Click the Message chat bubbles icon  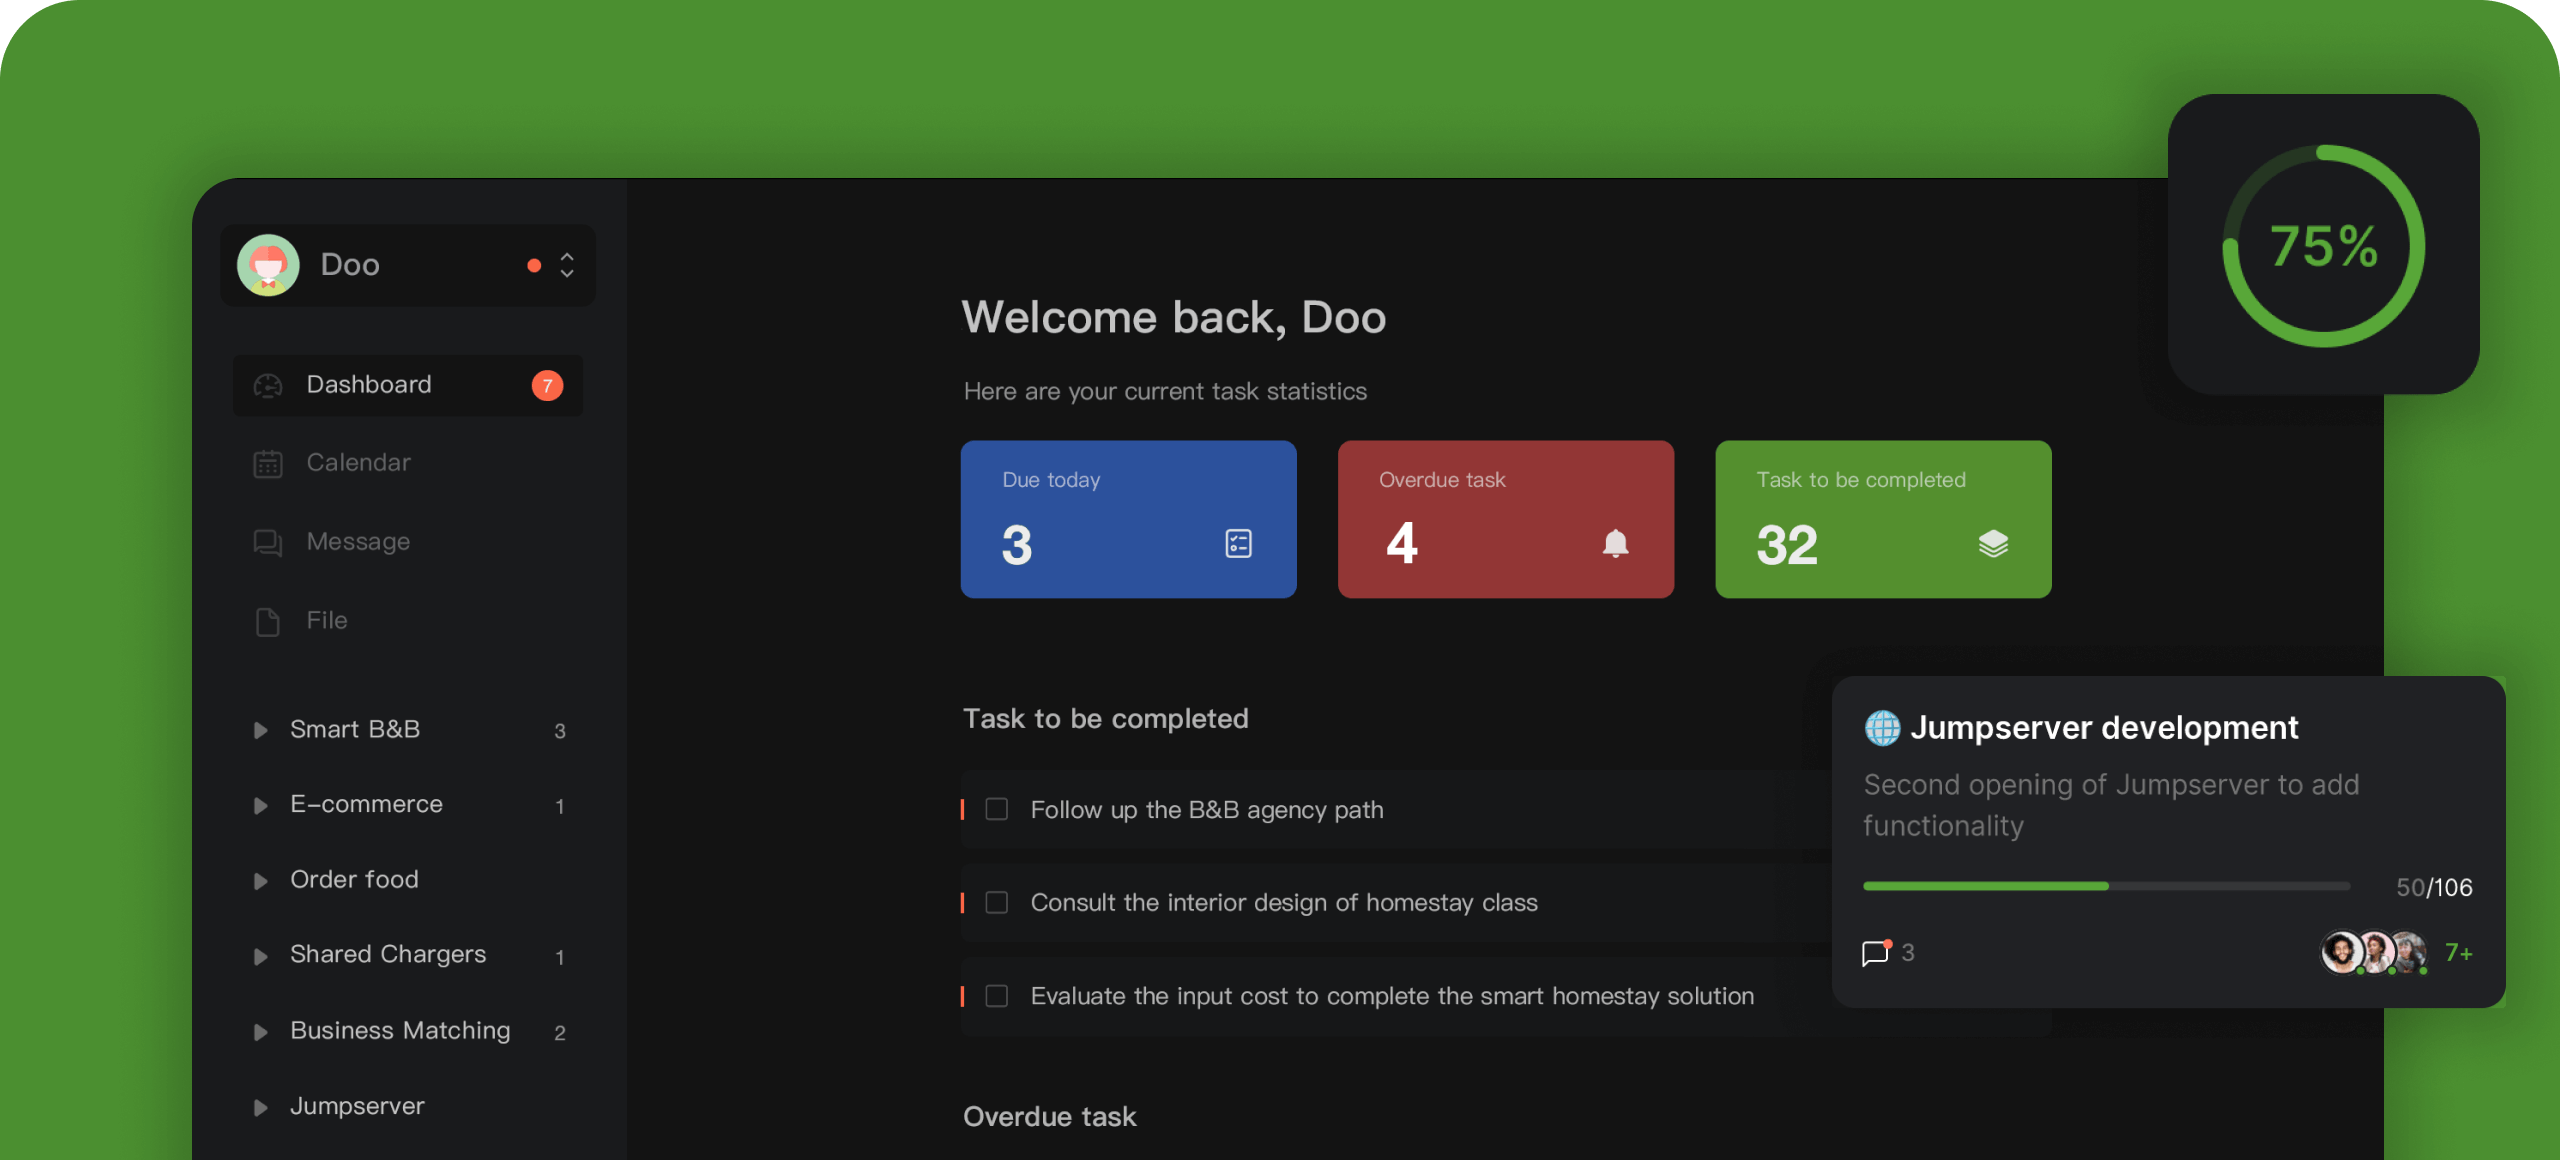268,542
